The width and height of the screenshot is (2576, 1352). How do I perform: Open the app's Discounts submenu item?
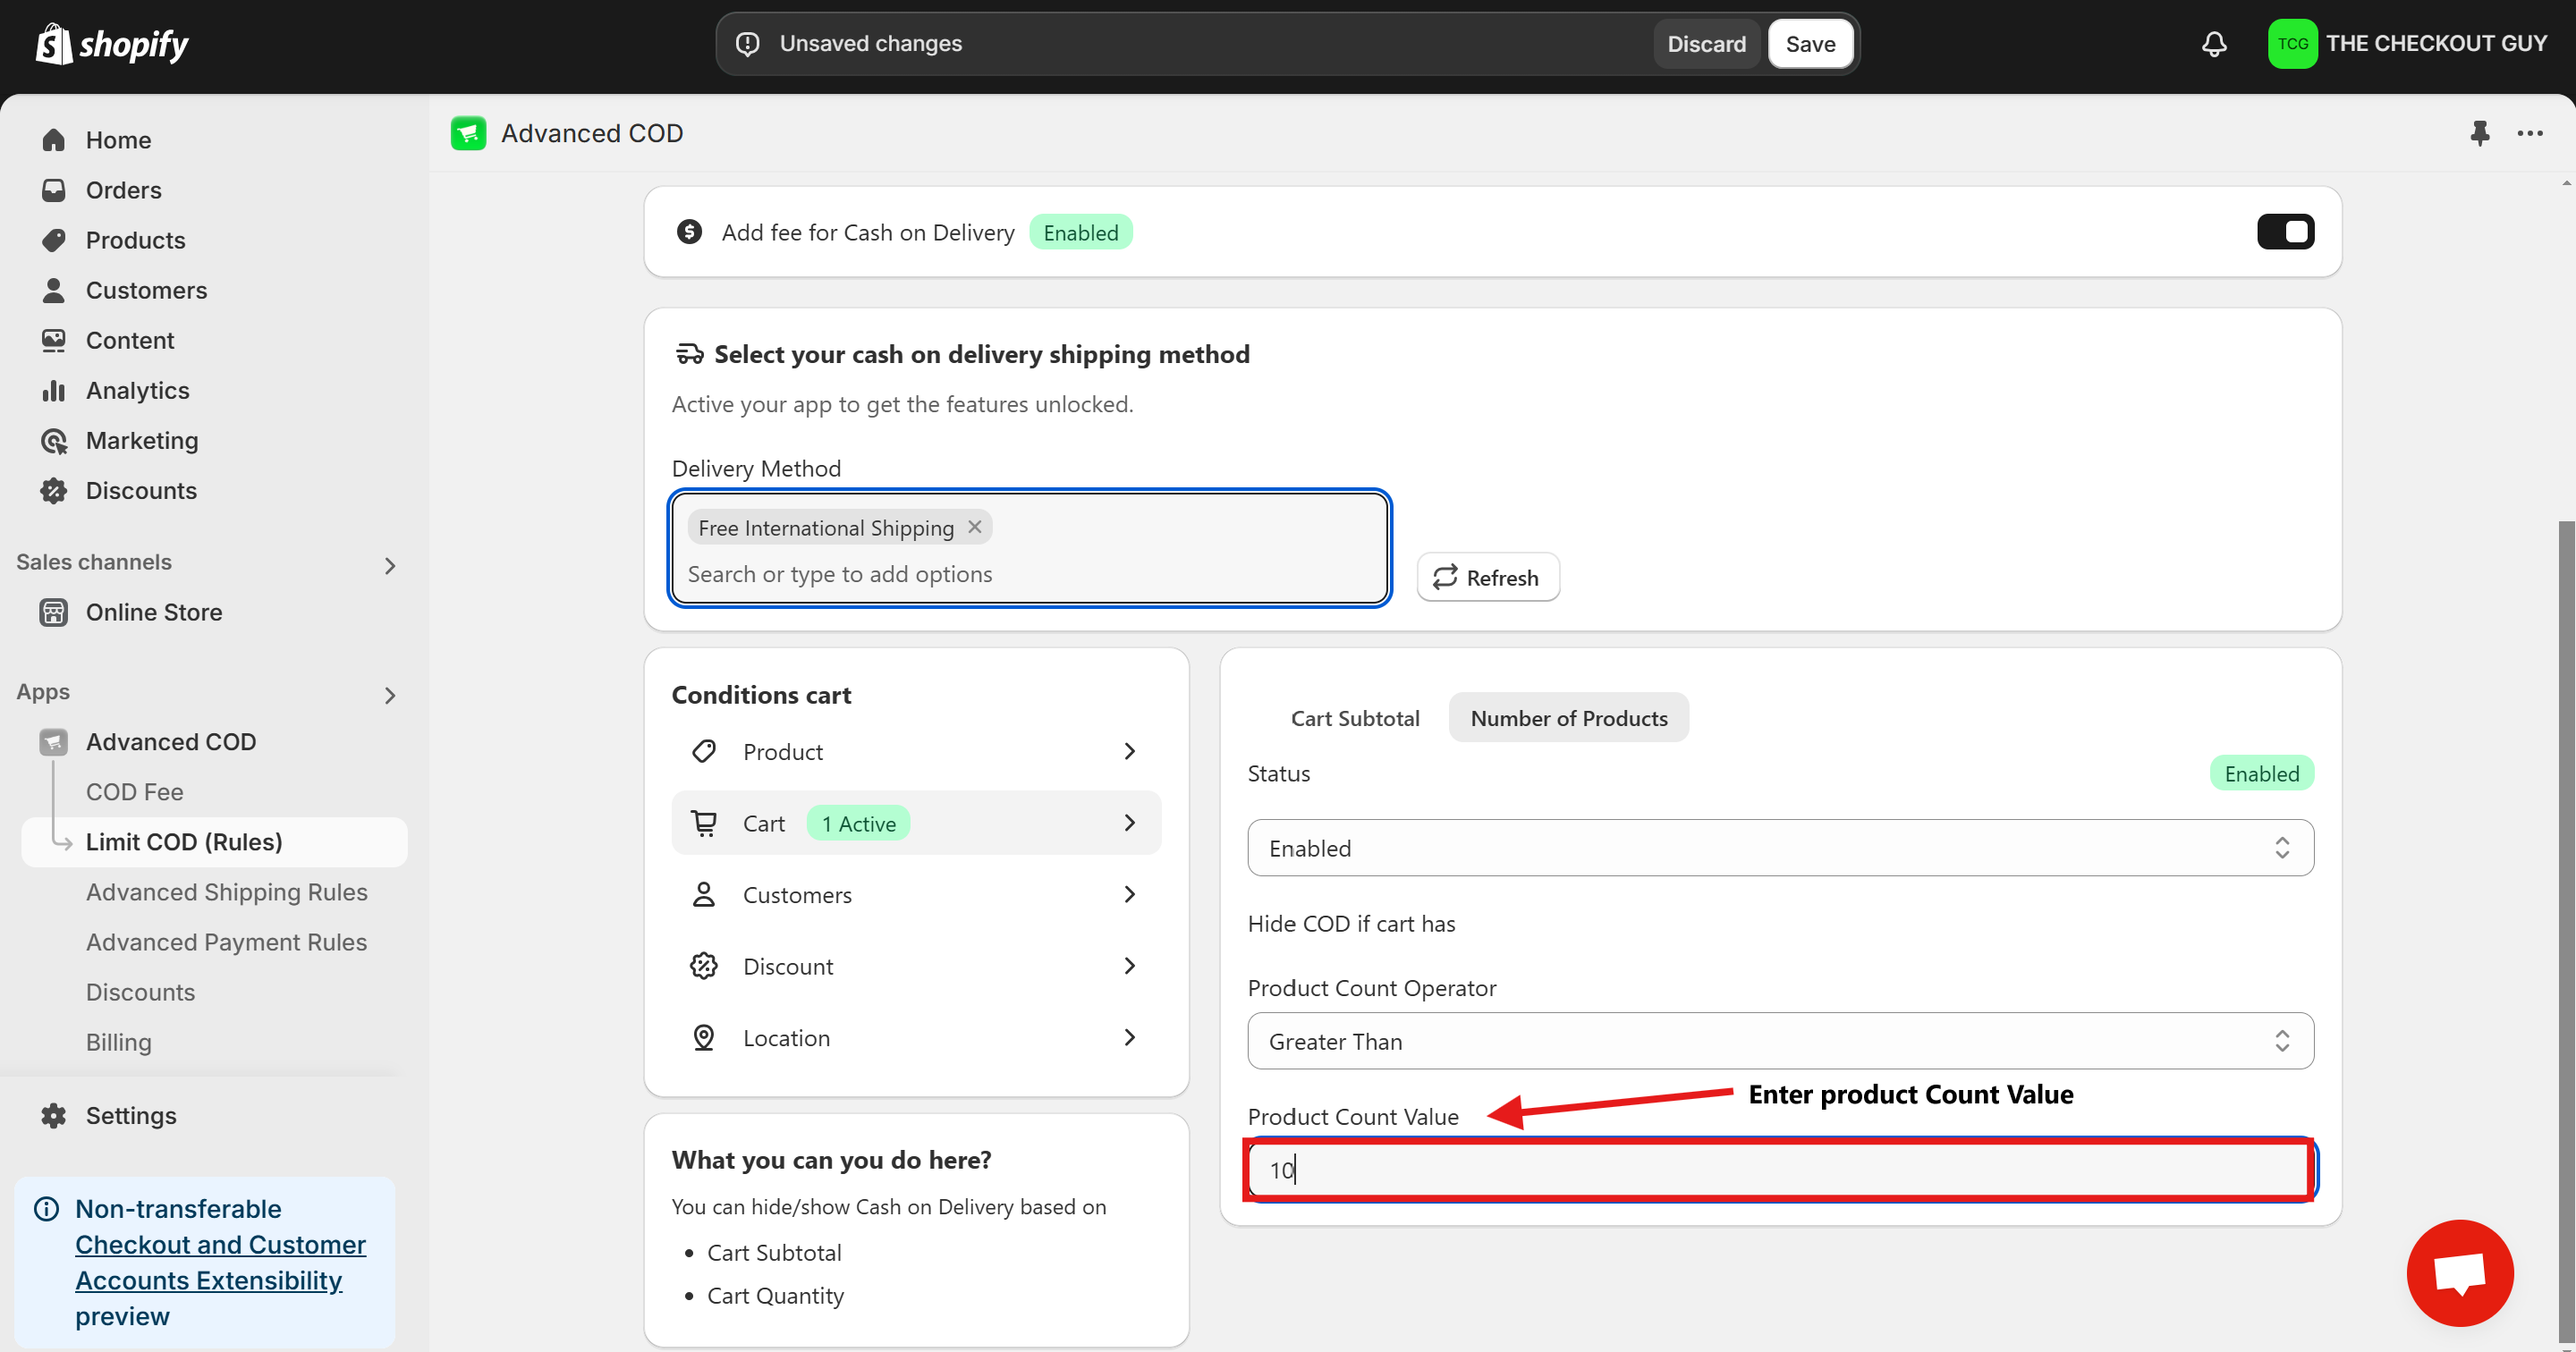pos(140,992)
